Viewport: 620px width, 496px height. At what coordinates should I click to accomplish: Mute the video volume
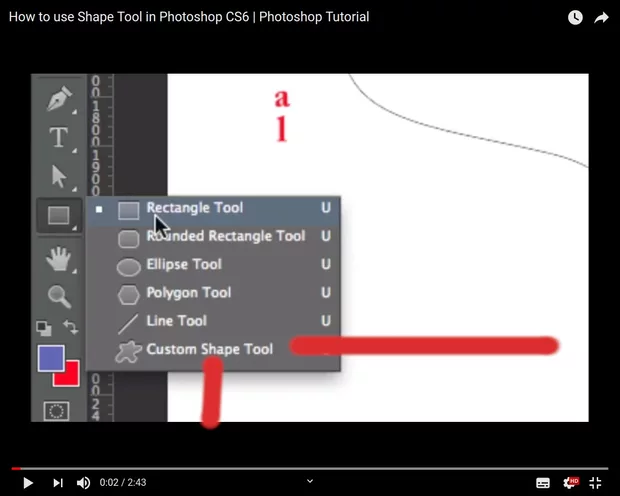[x=83, y=483]
